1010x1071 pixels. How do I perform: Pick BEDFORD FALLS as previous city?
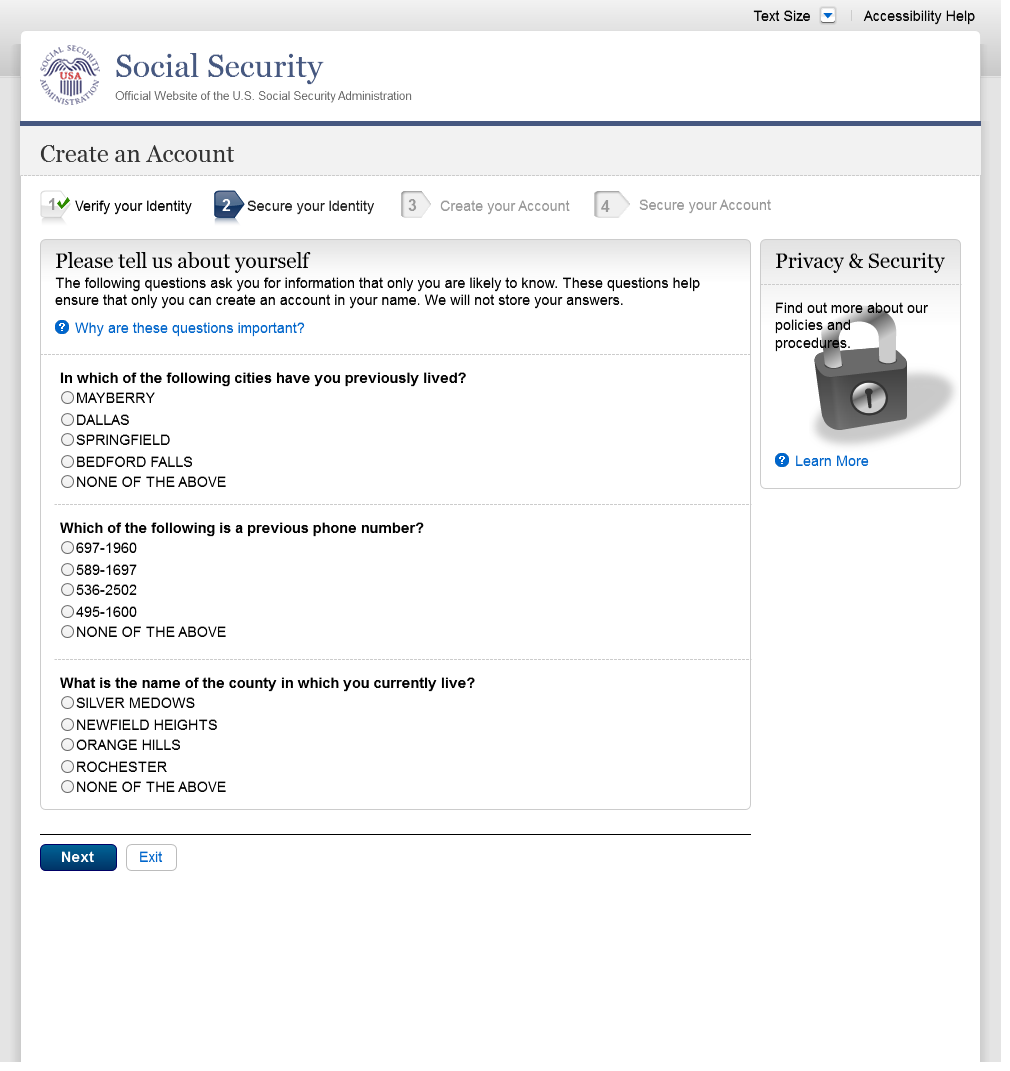[68, 462]
